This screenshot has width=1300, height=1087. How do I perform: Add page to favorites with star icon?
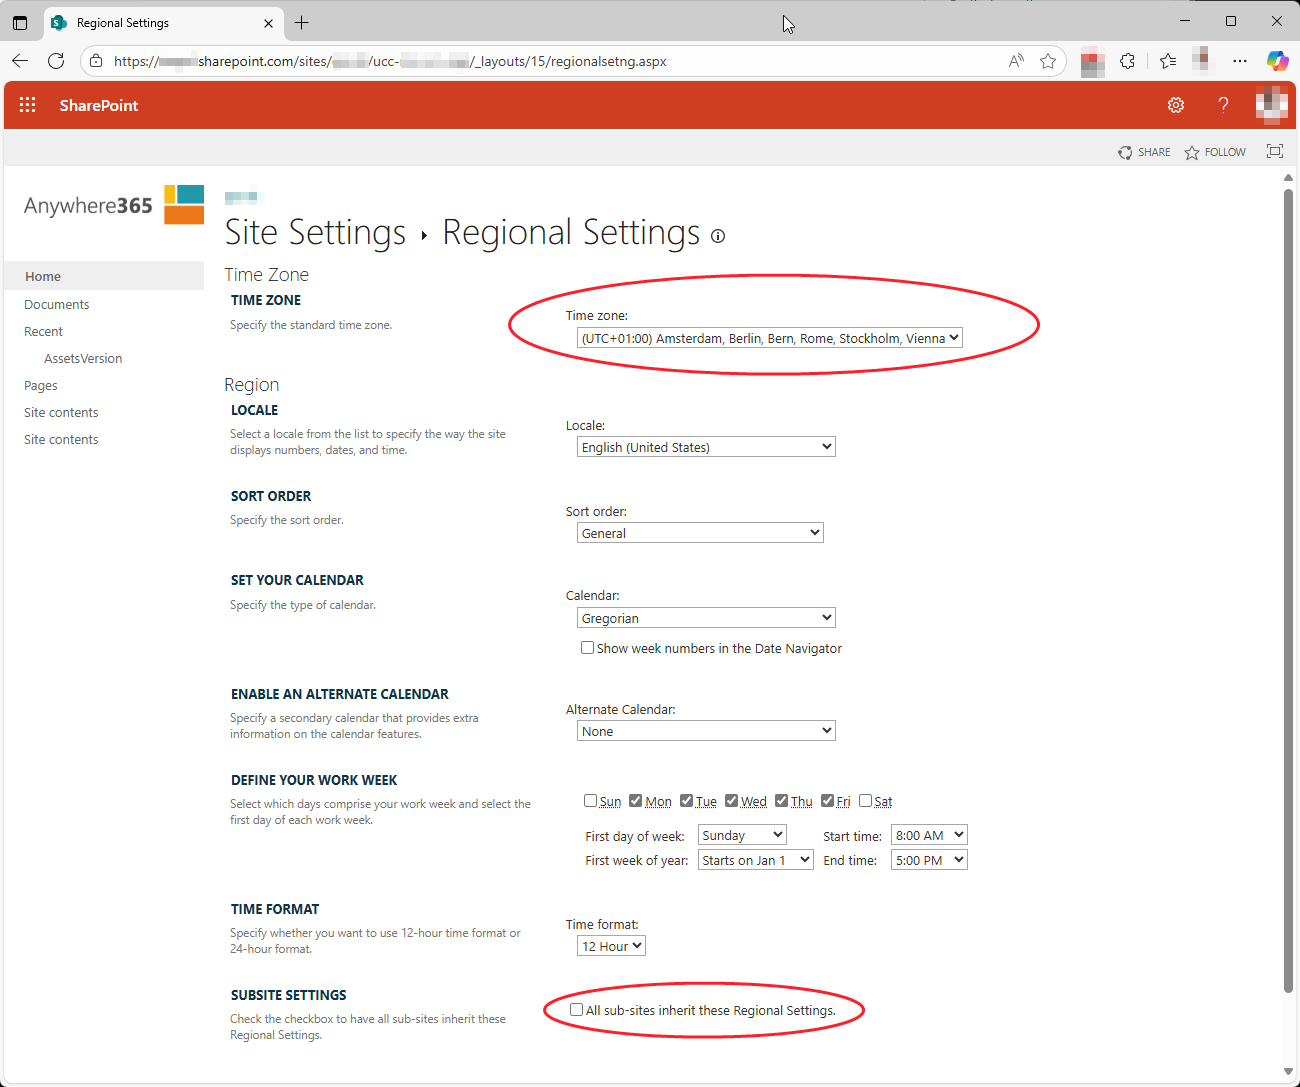click(x=1047, y=61)
